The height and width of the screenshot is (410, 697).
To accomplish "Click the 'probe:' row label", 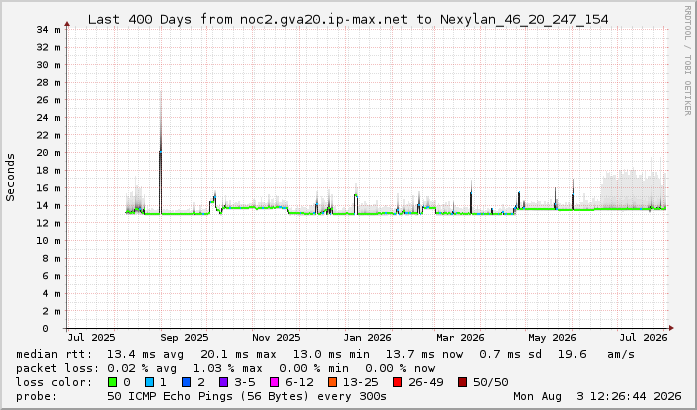I will (x=37, y=396).
